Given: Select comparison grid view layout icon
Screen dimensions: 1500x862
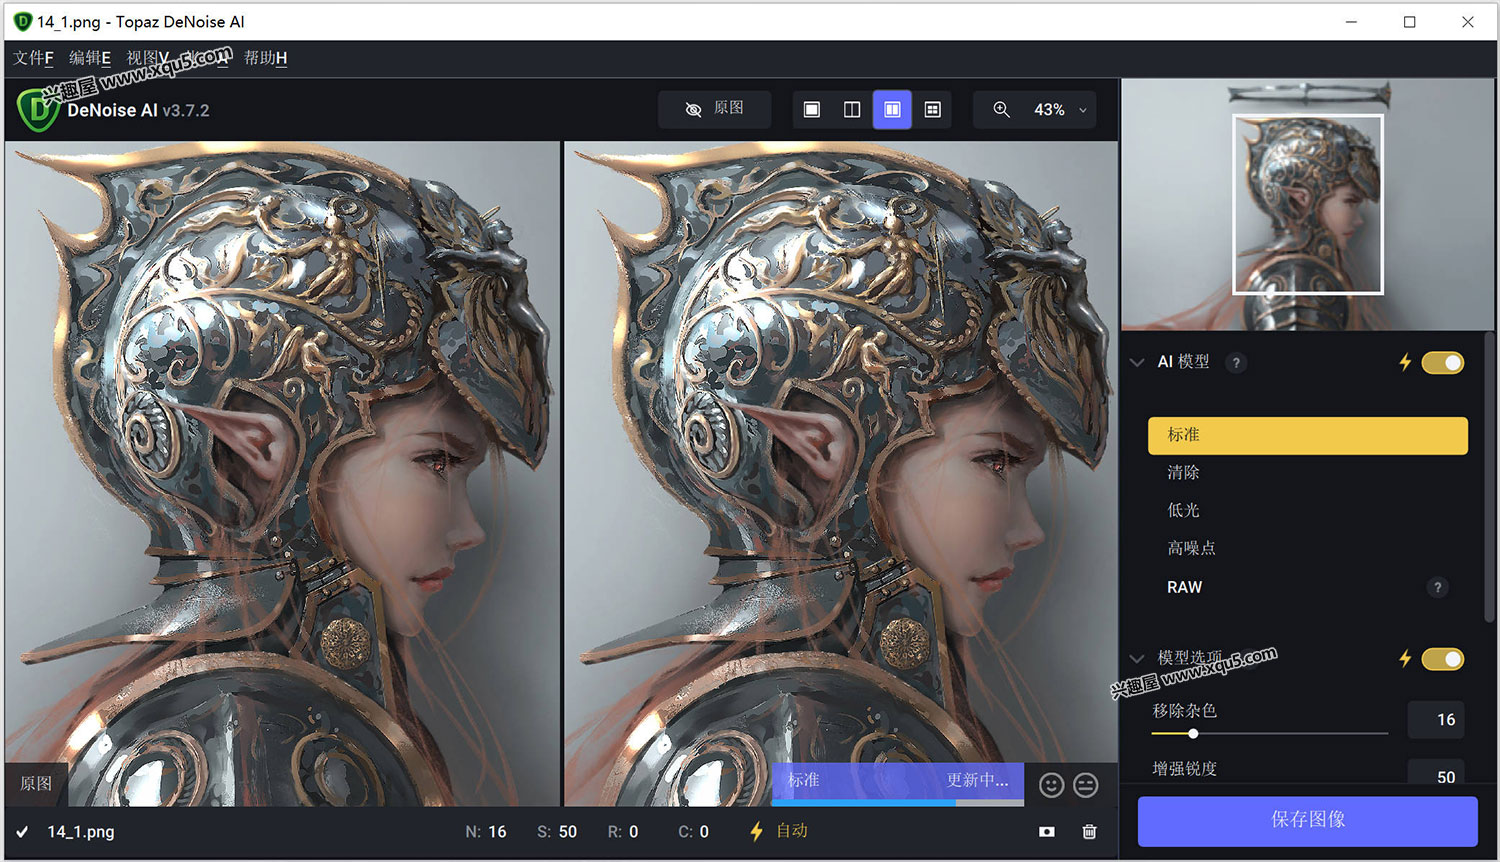Looking at the screenshot, I should pyautogui.click(x=932, y=109).
